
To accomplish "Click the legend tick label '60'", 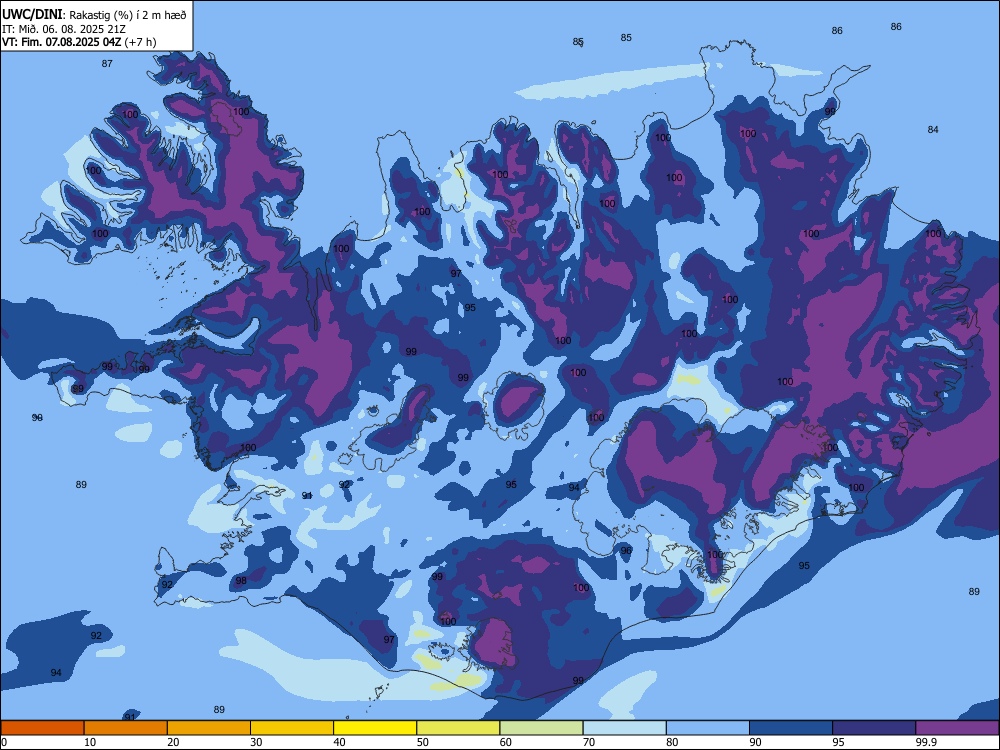I will point(506,742).
